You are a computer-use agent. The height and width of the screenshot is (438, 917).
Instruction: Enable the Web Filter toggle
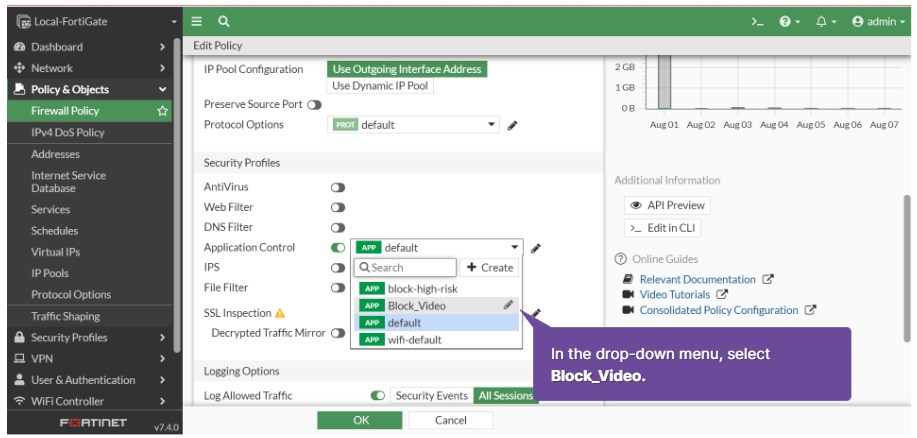coord(338,208)
